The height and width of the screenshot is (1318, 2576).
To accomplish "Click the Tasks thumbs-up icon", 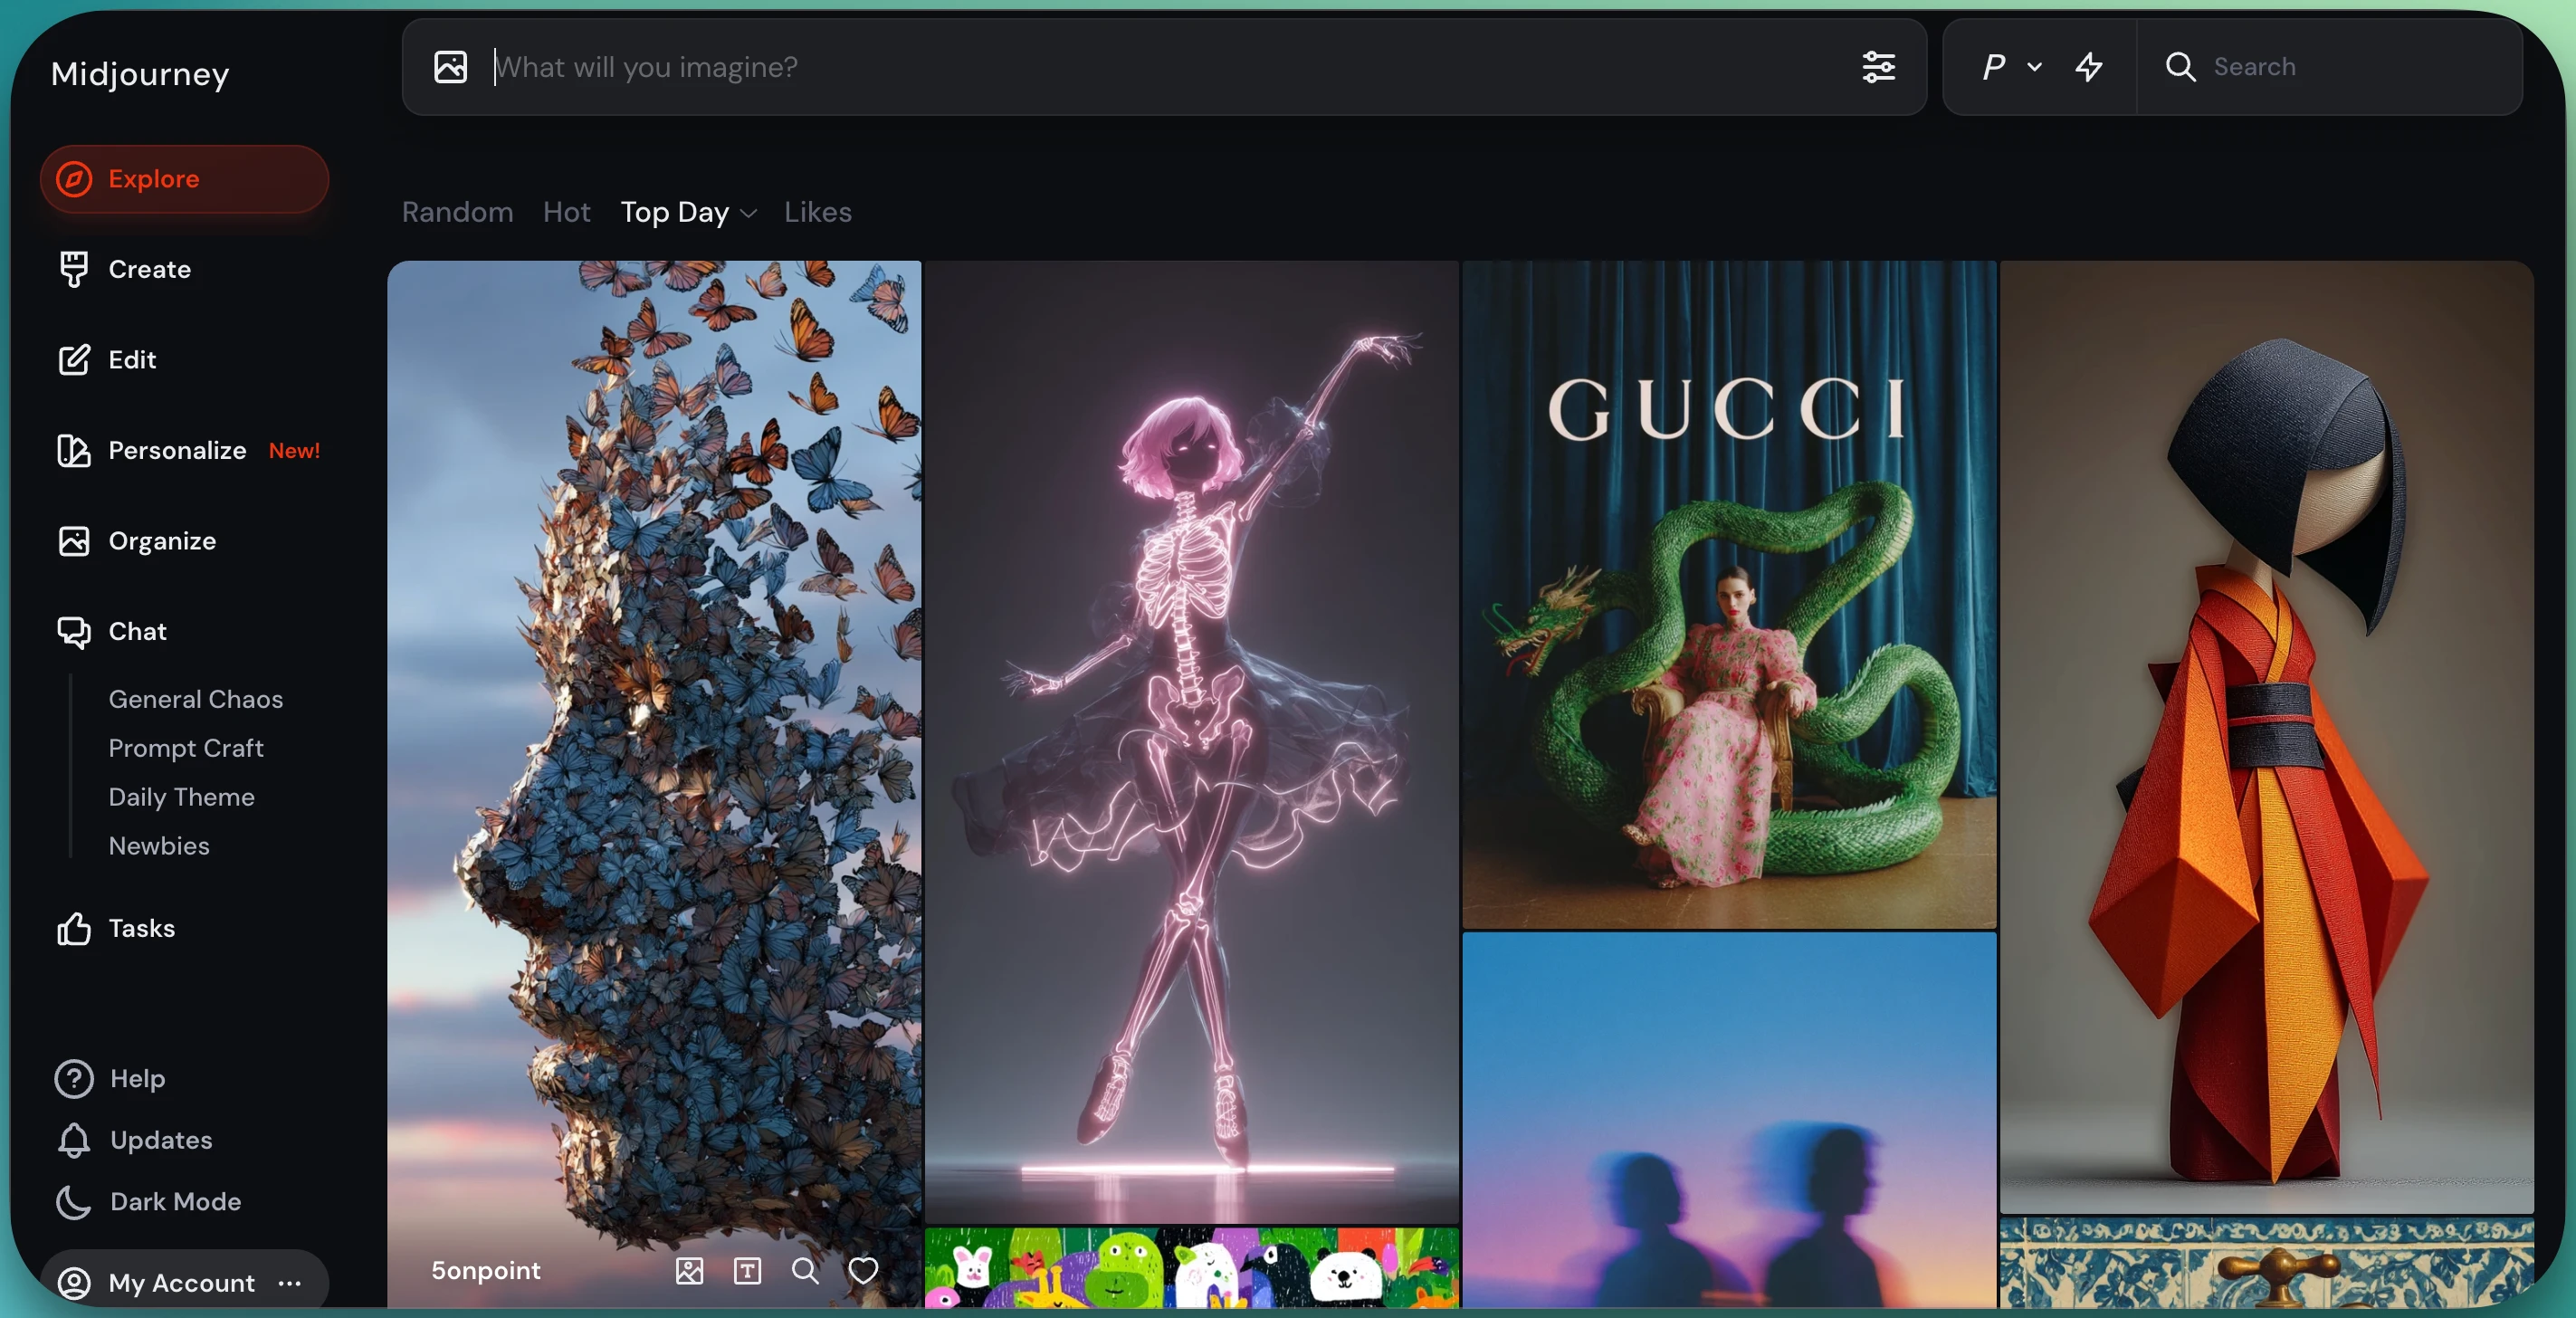I will [x=74, y=929].
